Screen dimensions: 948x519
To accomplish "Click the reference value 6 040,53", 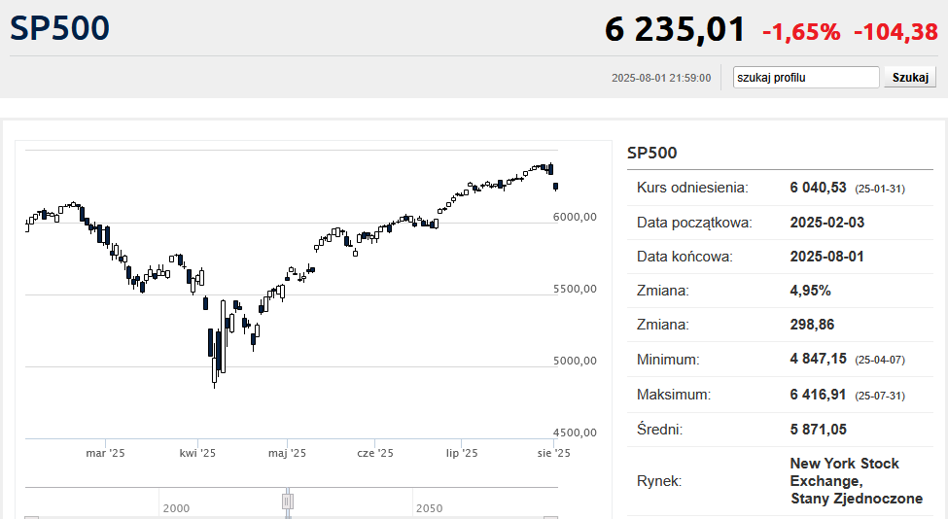I will (818, 188).
